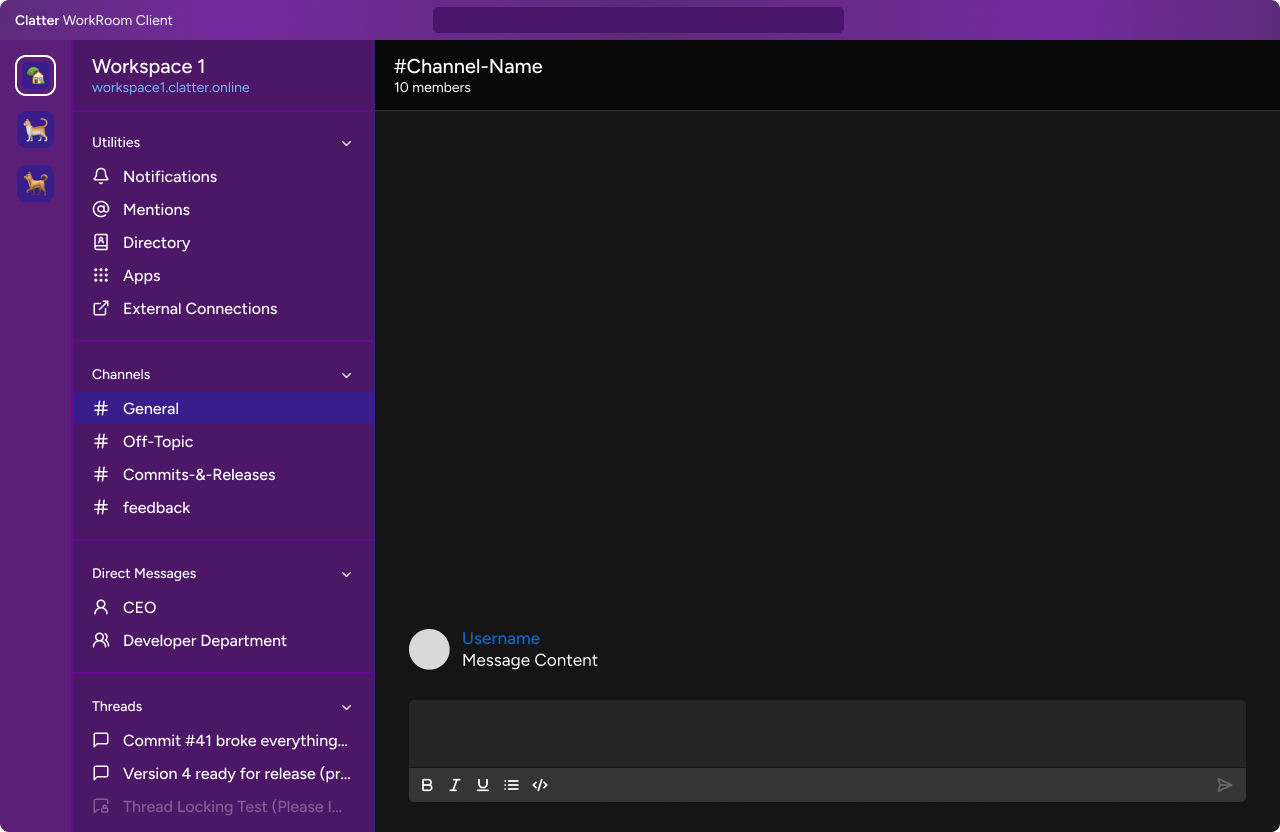The width and height of the screenshot is (1280, 832).
Task: Collapse the Direct Messages section
Action: pyautogui.click(x=346, y=574)
